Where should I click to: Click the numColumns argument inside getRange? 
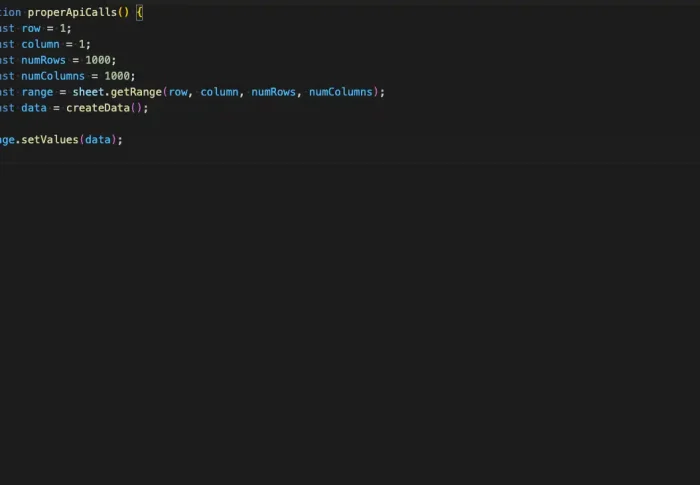coord(340,92)
